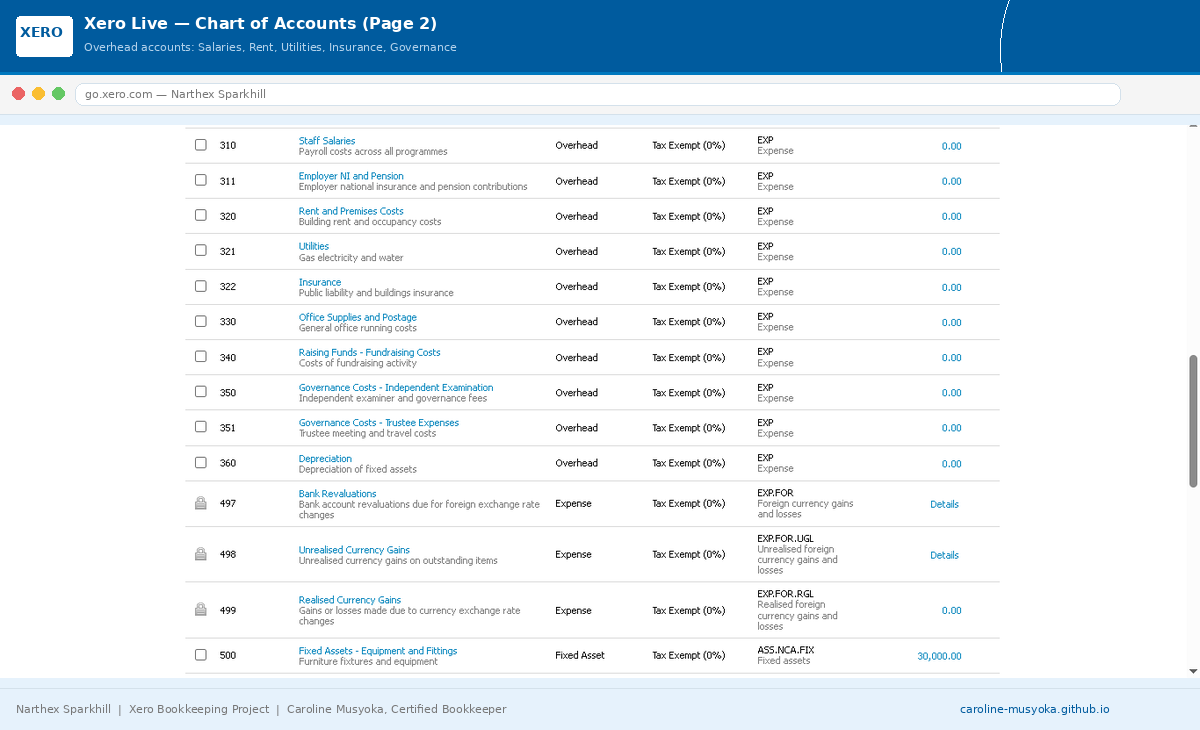Click Details link for Bank Revaluations

(944, 504)
